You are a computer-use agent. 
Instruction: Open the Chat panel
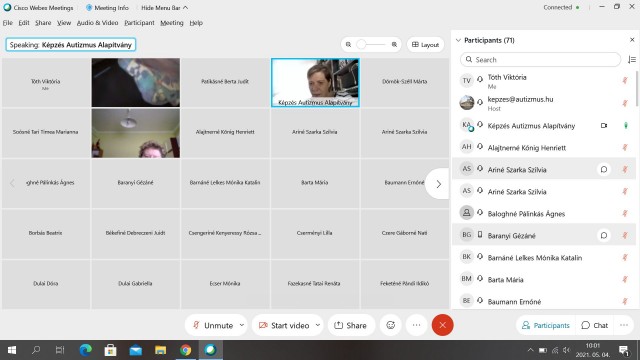[x=595, y=325]
